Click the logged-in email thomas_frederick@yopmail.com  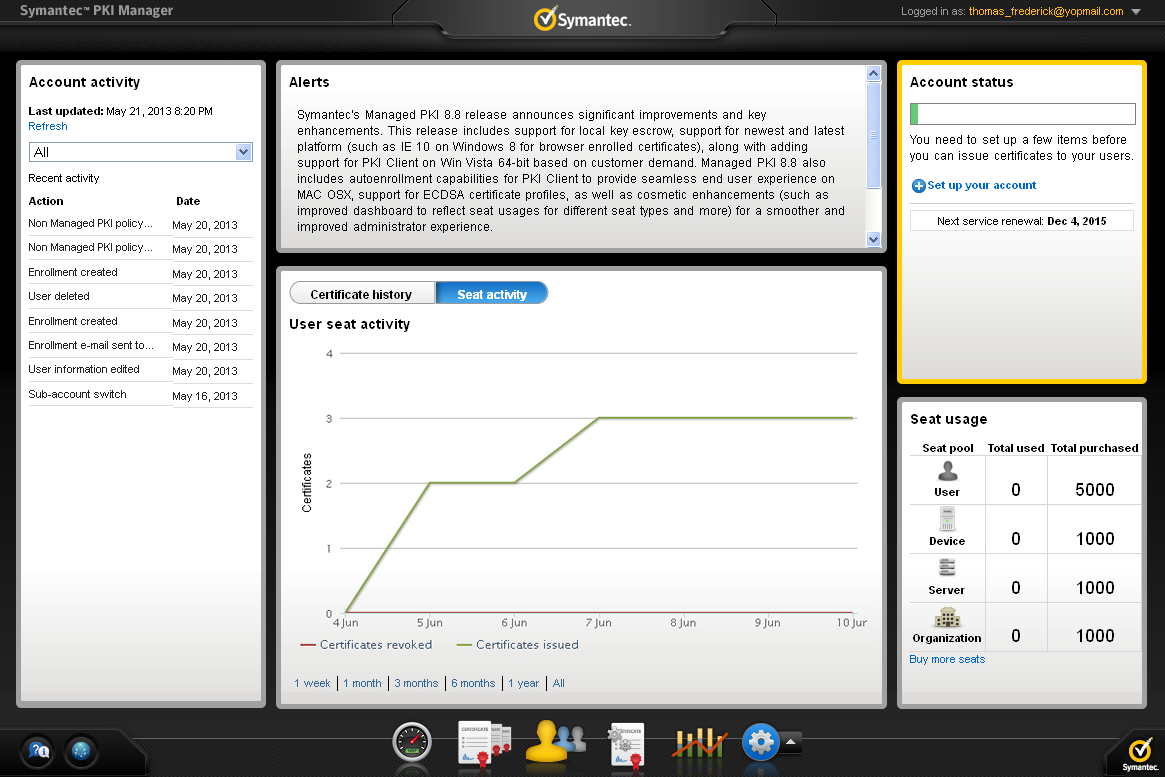(1046, 11)
